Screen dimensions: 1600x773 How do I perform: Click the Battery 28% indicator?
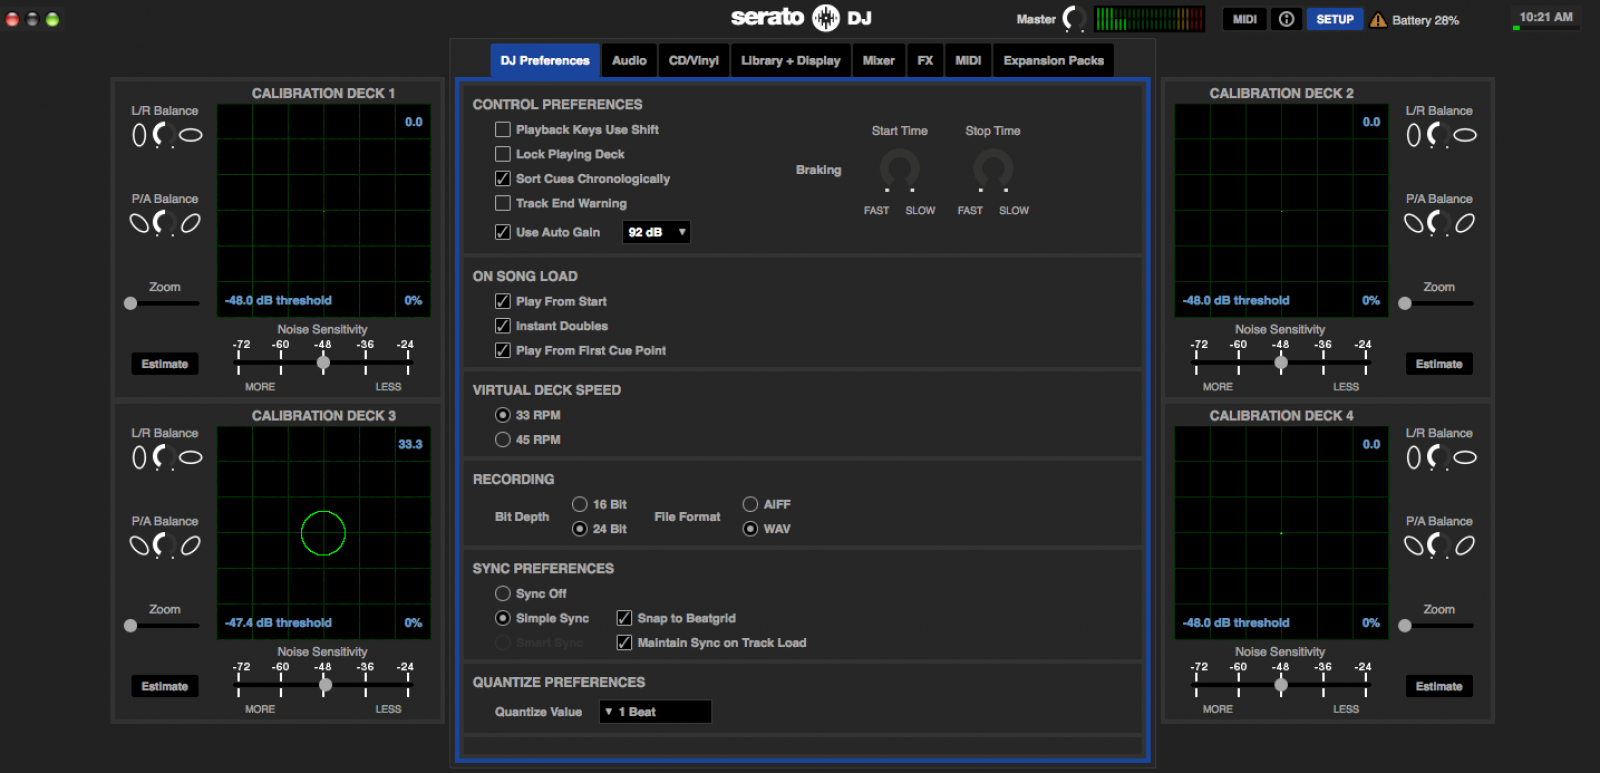1425,20
